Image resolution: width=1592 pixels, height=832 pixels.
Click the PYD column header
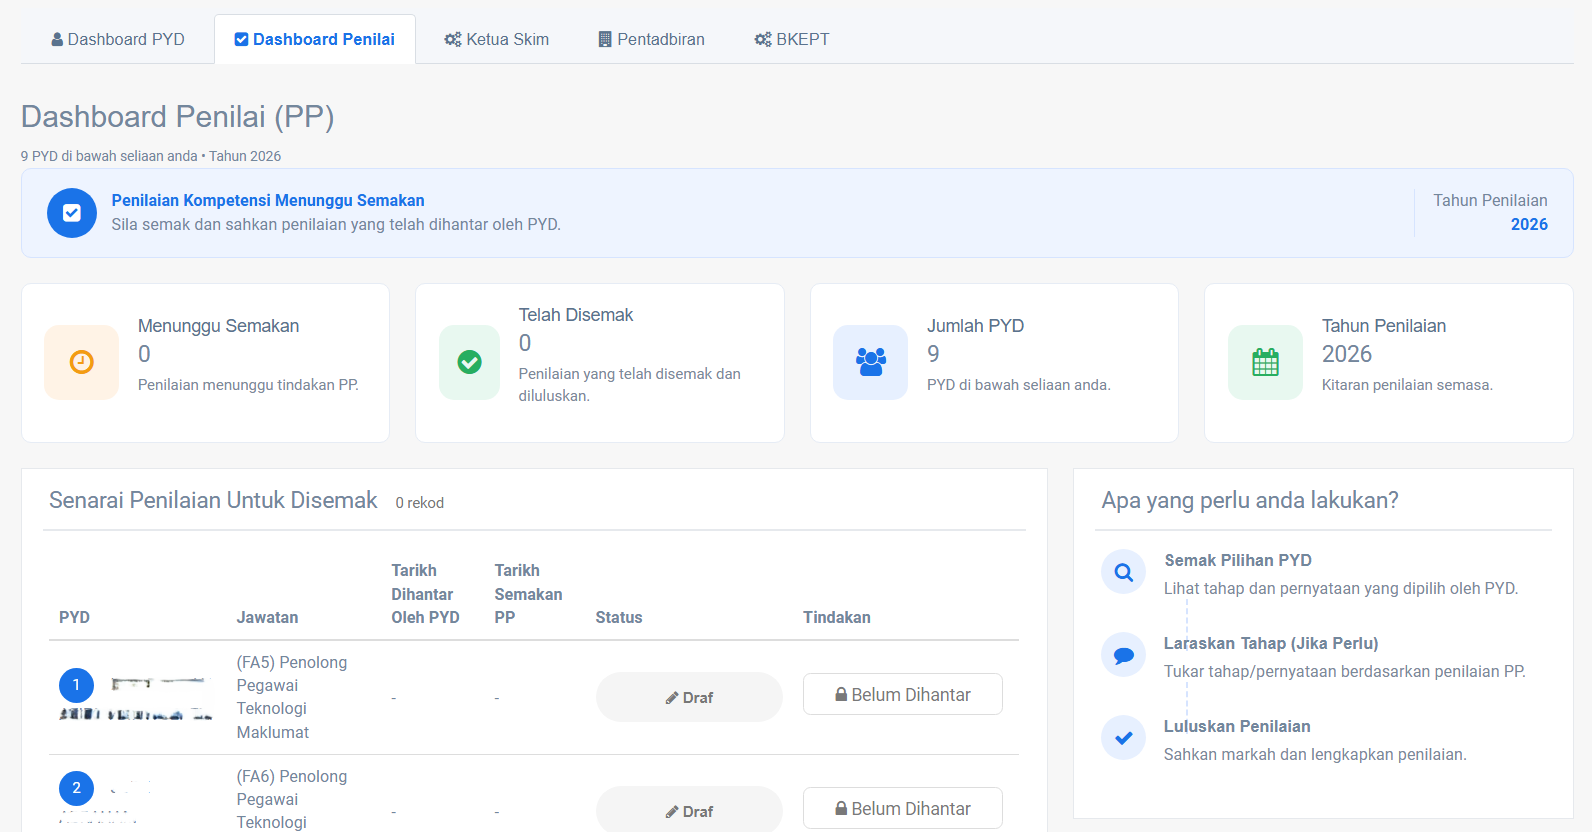click(74, 617)
